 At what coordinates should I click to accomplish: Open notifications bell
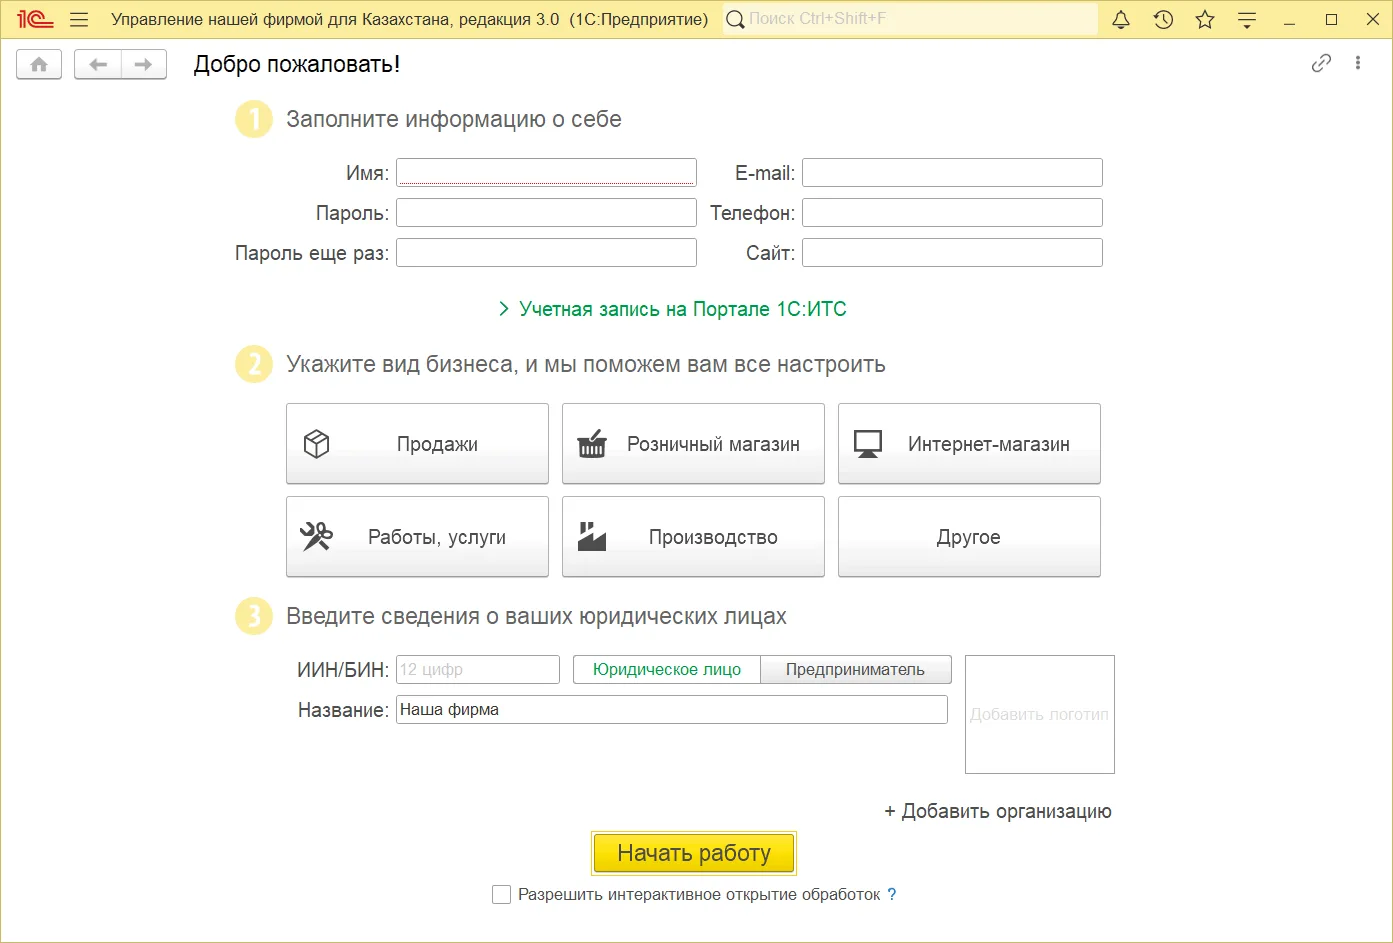1121,20
